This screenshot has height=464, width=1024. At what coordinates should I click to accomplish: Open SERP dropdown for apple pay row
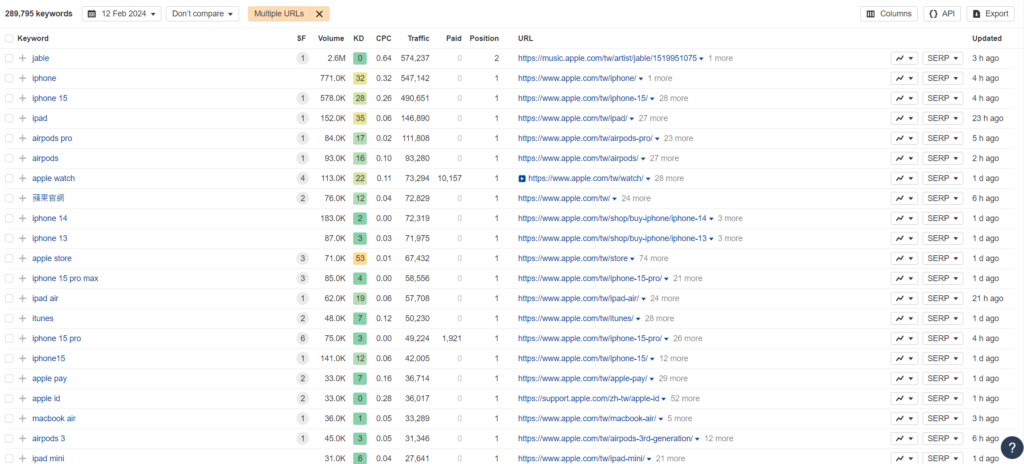click(942, 378)
